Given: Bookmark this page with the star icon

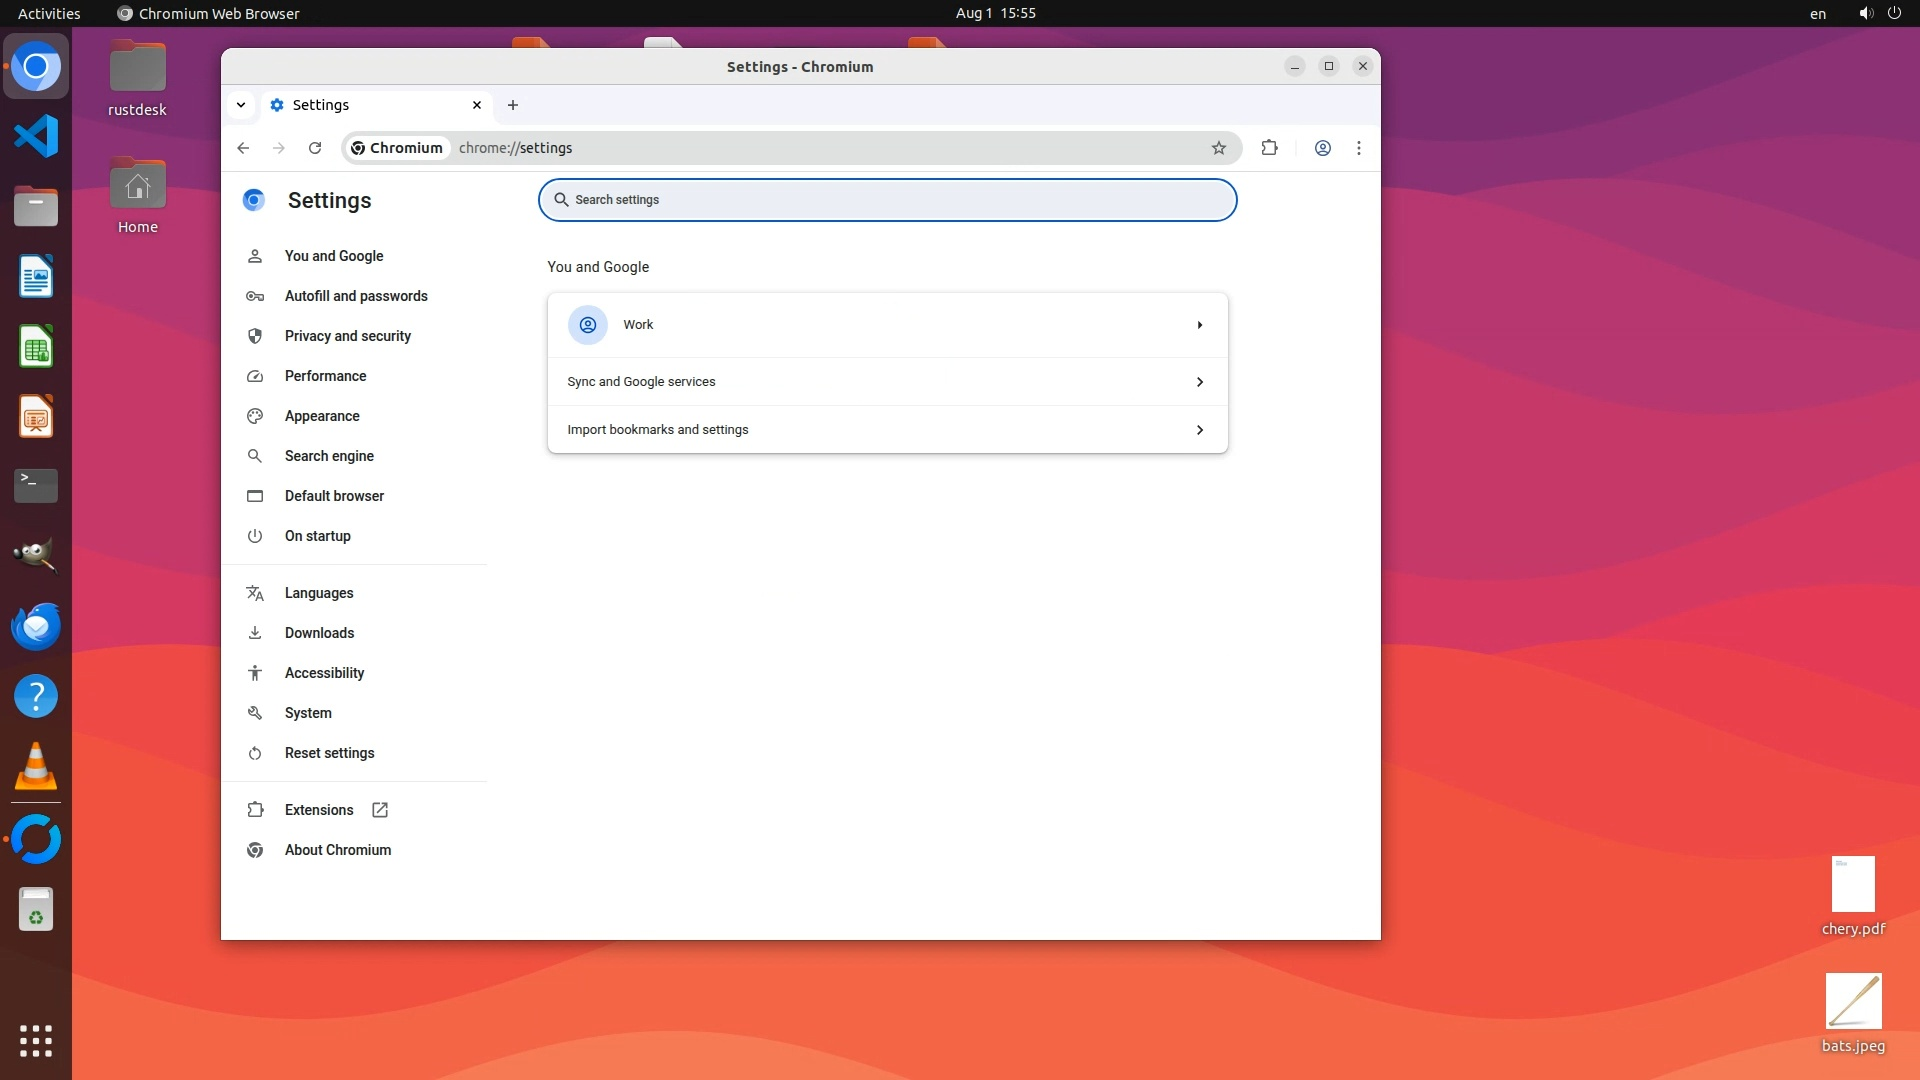Looking at the screenshot, I should [1218, 148].
